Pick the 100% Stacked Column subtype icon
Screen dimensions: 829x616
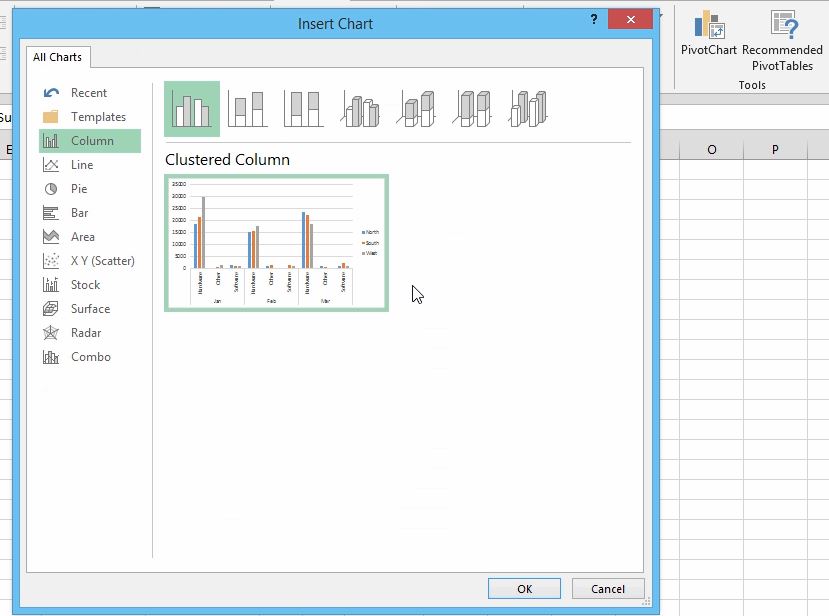click(304, 108)
